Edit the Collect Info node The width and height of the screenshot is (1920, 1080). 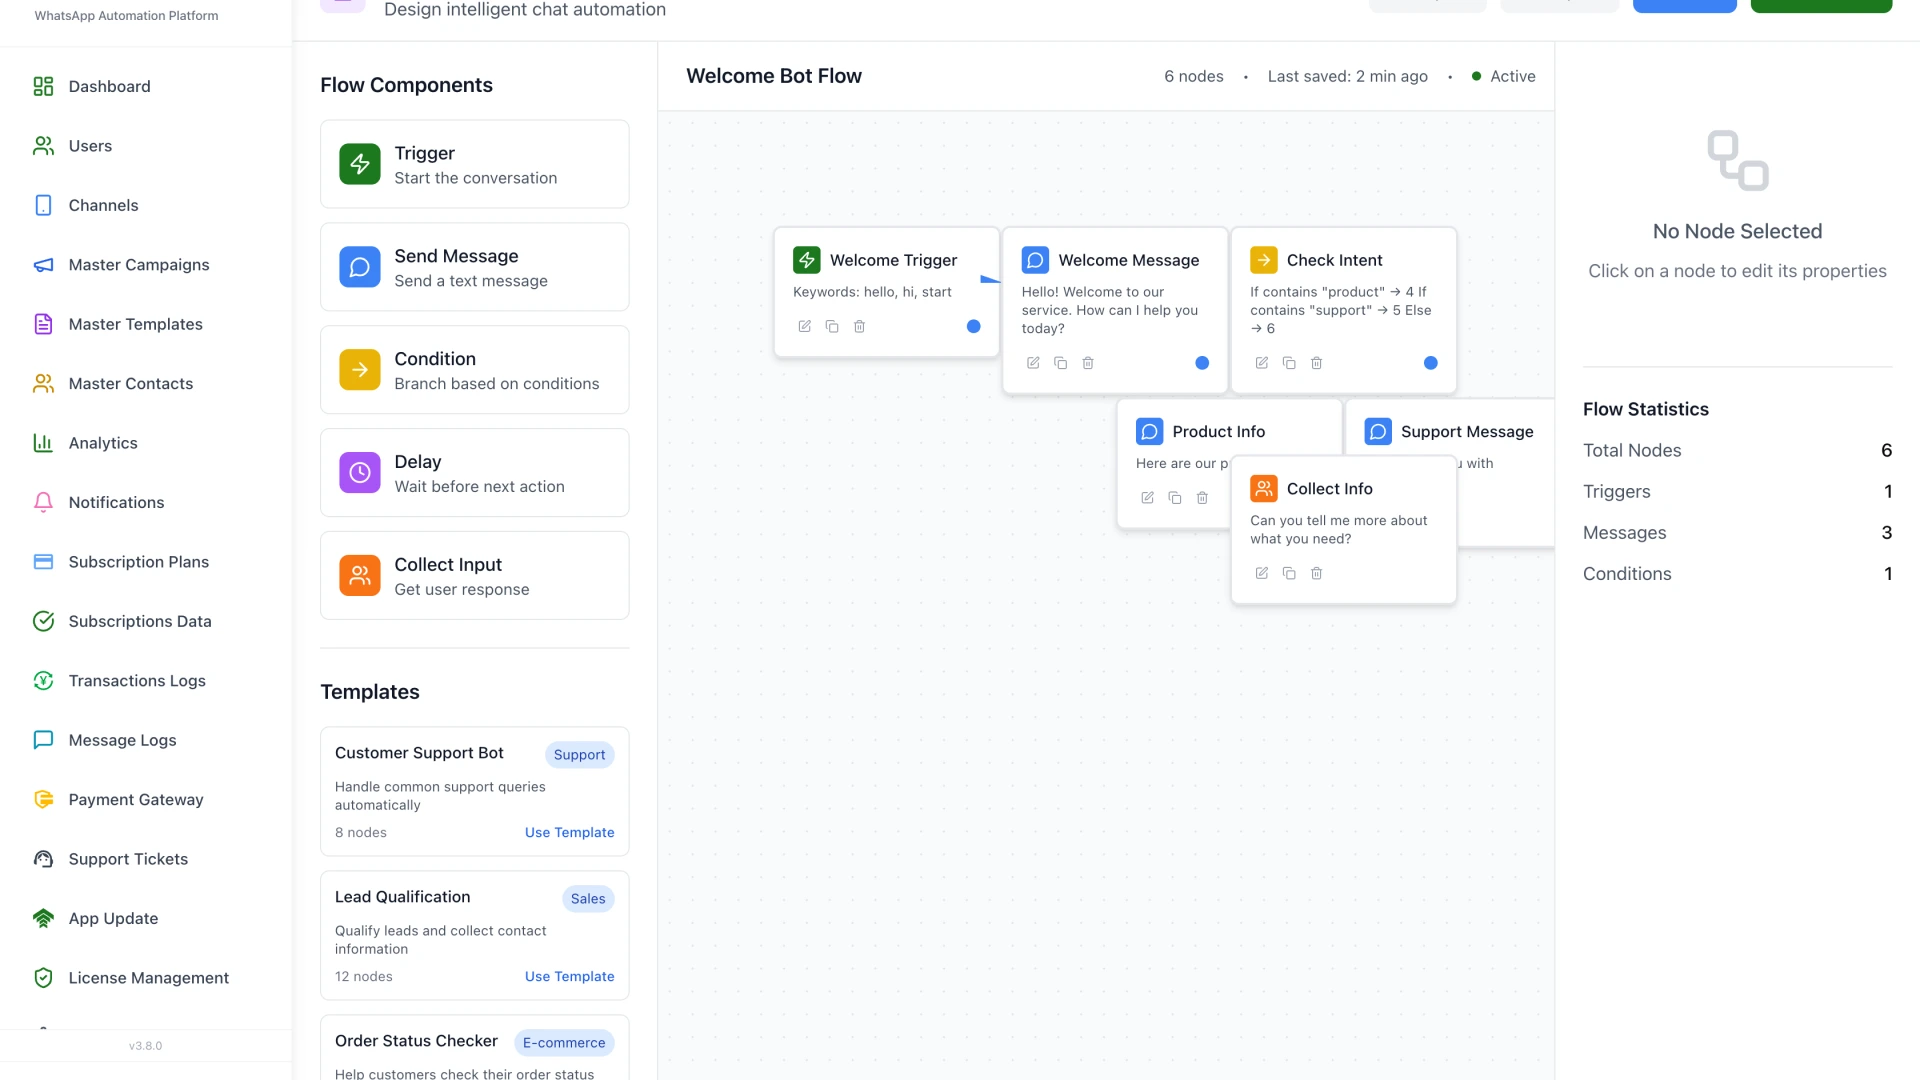coord(1262,574)
